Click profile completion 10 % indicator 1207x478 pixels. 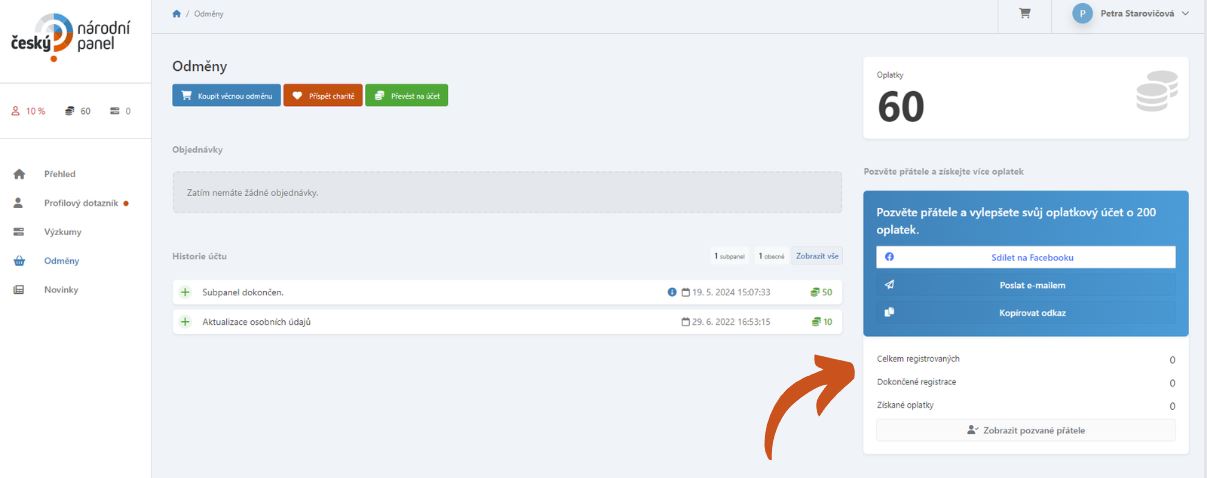pos(28,111)
